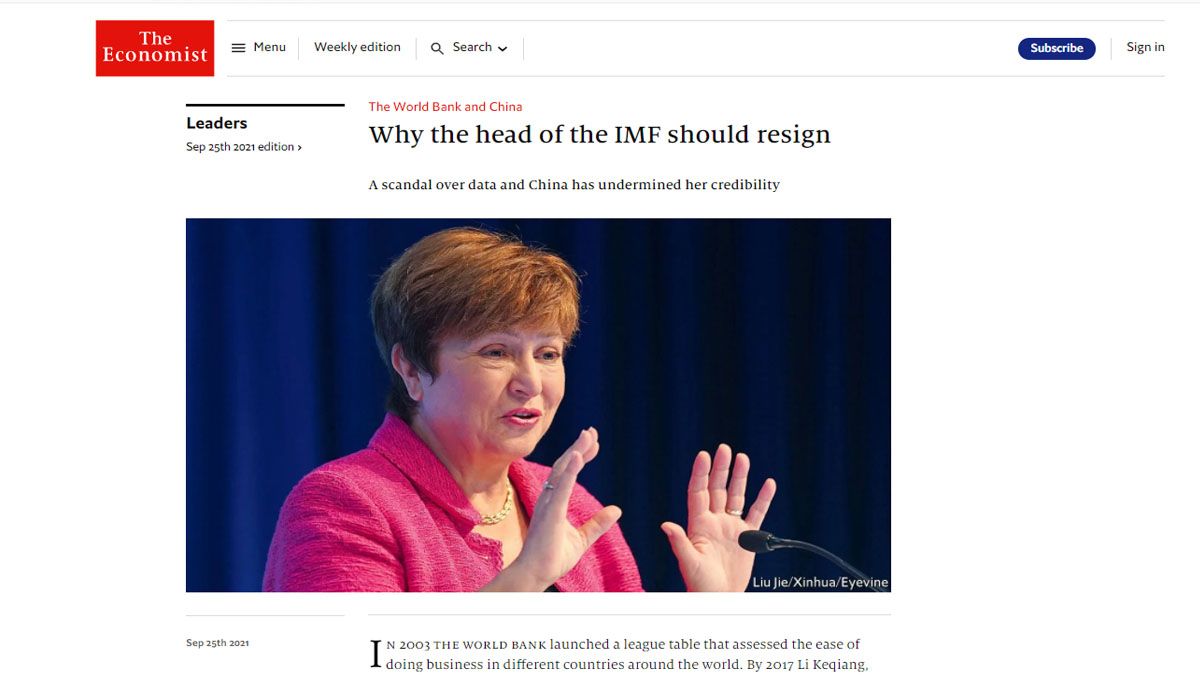Open the Weekly edition page

click(x=357, y=47)
